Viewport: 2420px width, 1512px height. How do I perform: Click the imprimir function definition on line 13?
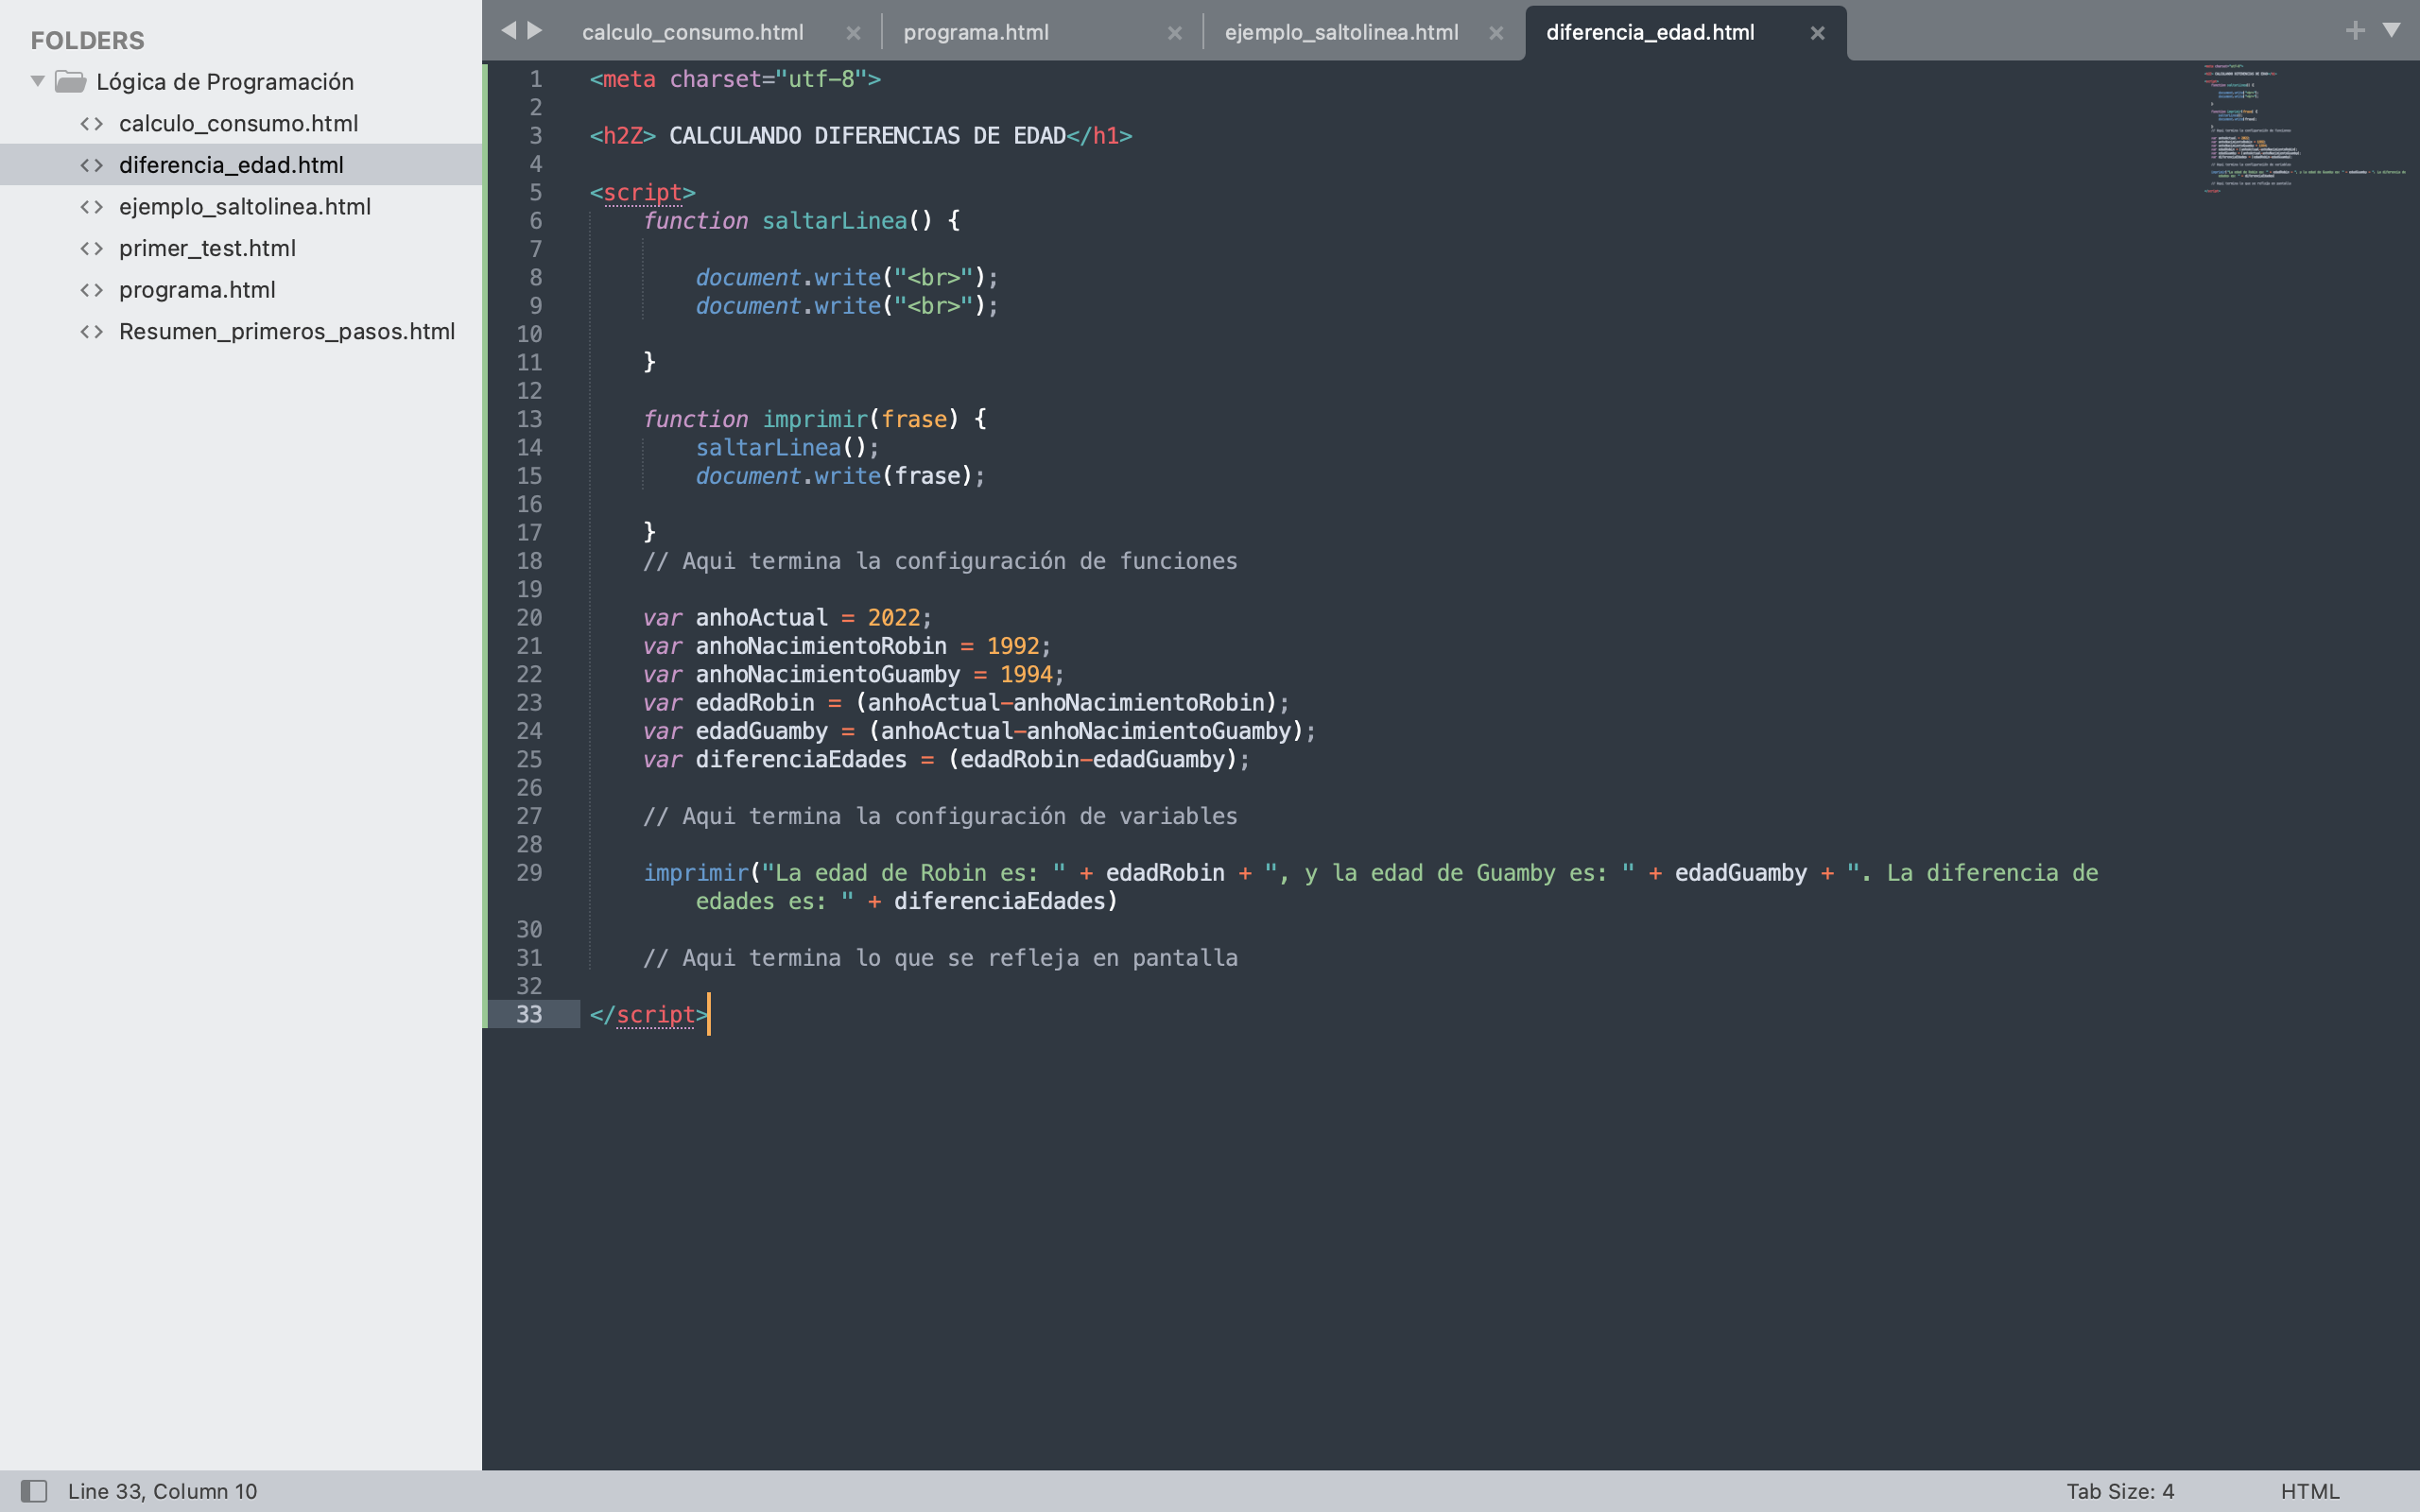tap(815, 419)
